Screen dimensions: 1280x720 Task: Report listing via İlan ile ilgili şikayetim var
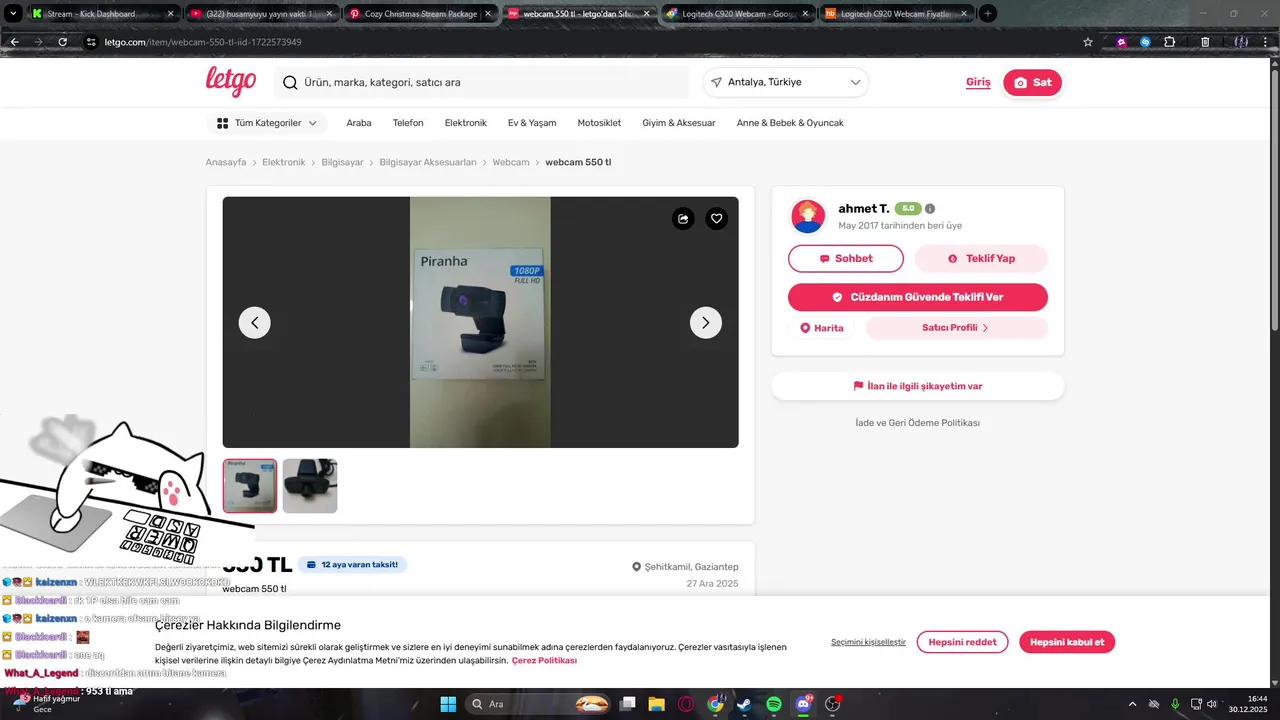pyautogui.click(x=918, y=386)
